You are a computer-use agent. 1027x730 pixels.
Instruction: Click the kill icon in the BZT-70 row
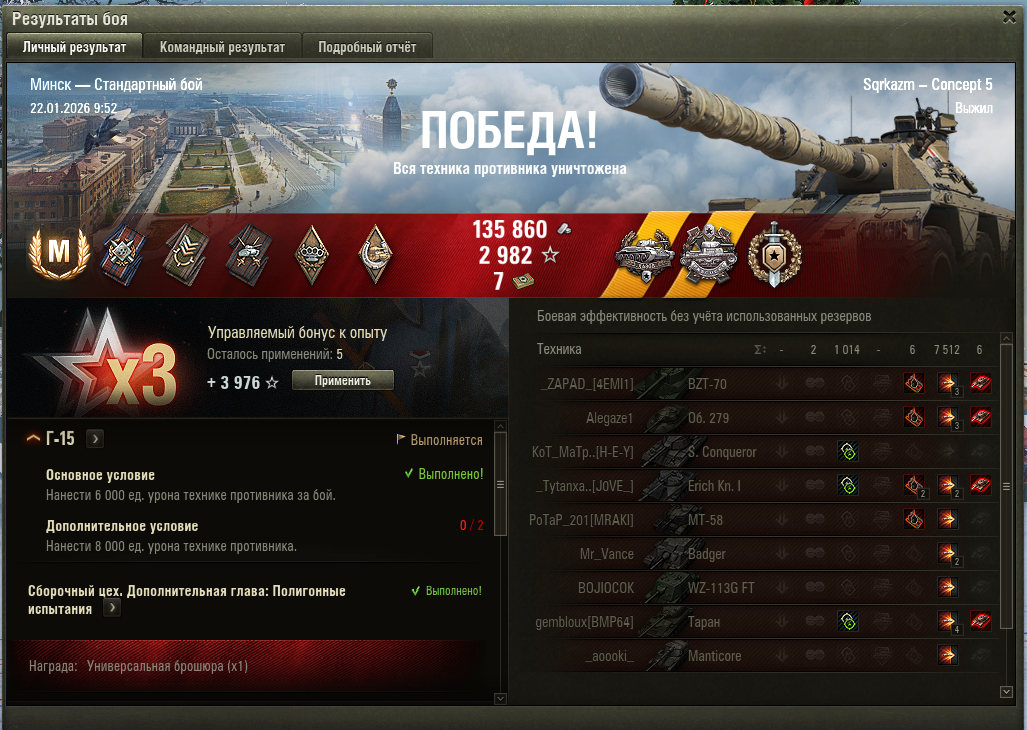click(x=980, y=384)
